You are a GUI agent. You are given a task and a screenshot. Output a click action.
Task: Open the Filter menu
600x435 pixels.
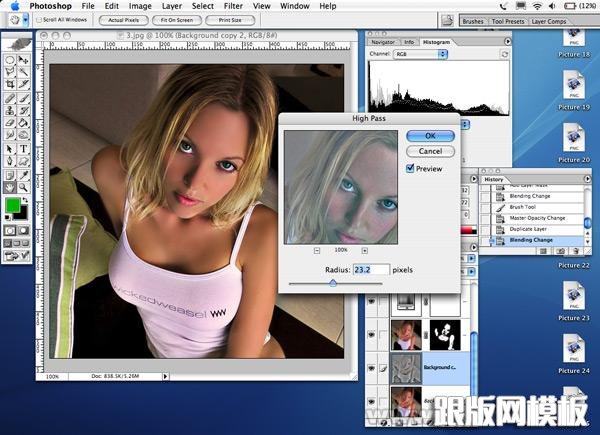point(233,6)
